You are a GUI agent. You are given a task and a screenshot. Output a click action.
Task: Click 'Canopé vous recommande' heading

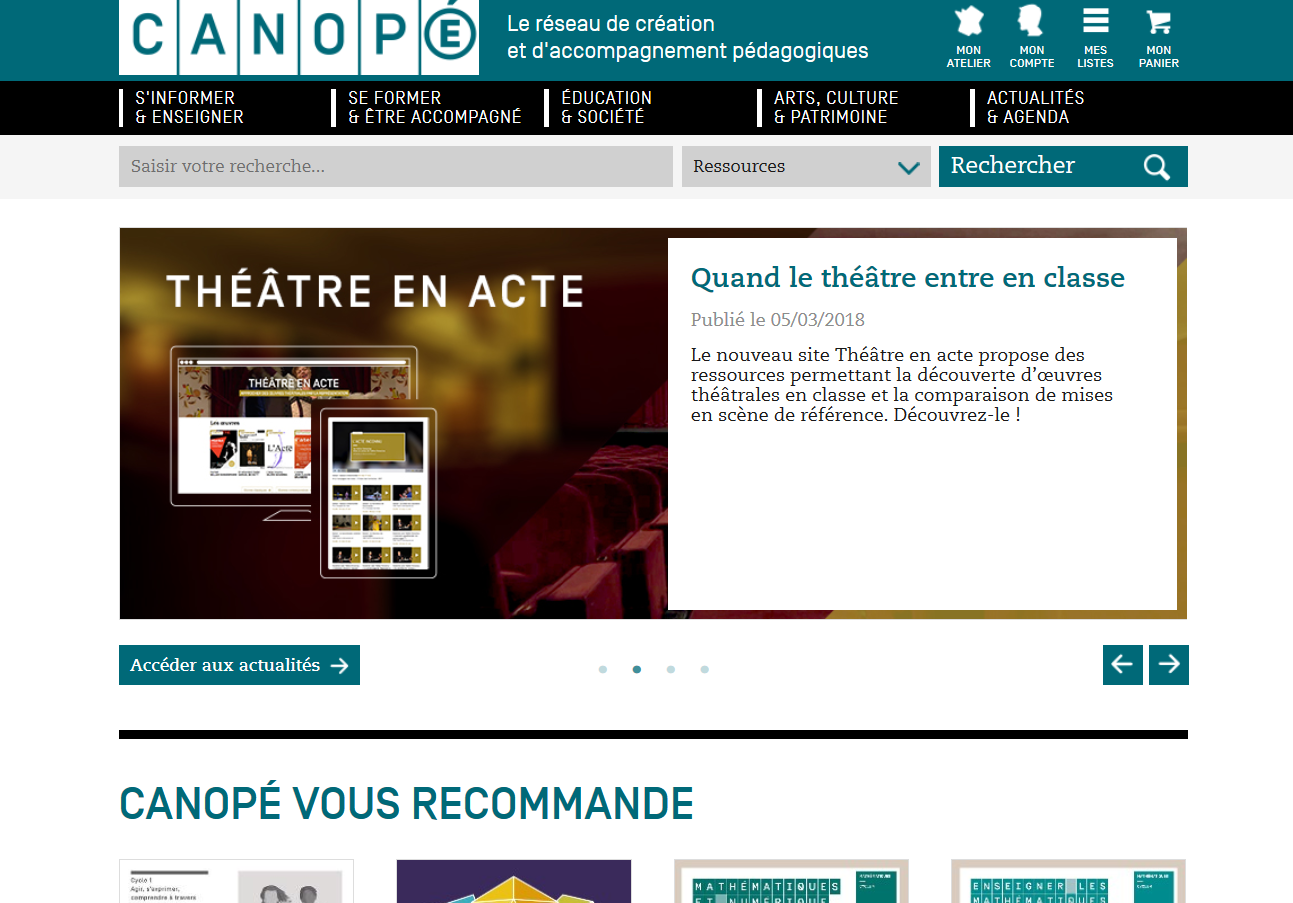click(406, 804)
